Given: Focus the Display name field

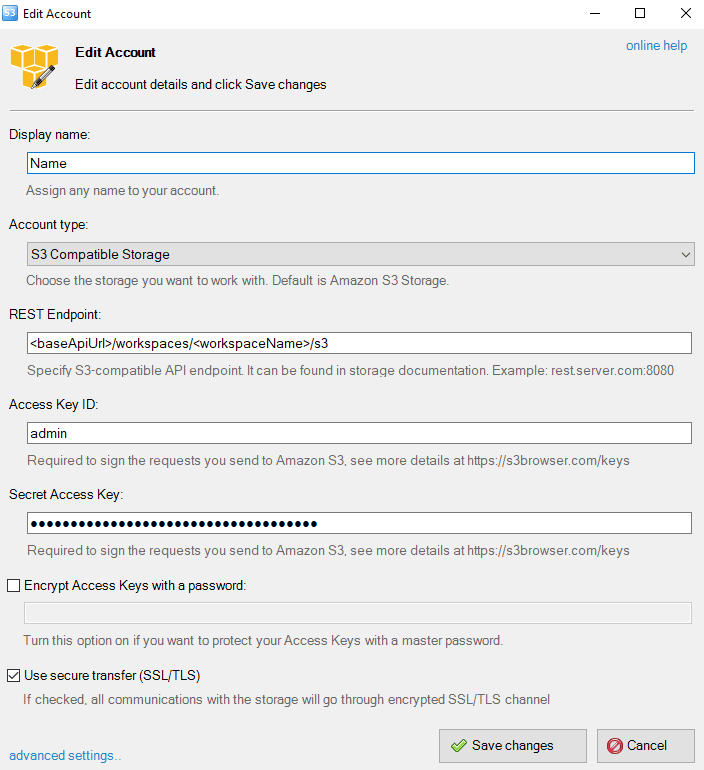Looking at the screenshot, I should (360, 163).
